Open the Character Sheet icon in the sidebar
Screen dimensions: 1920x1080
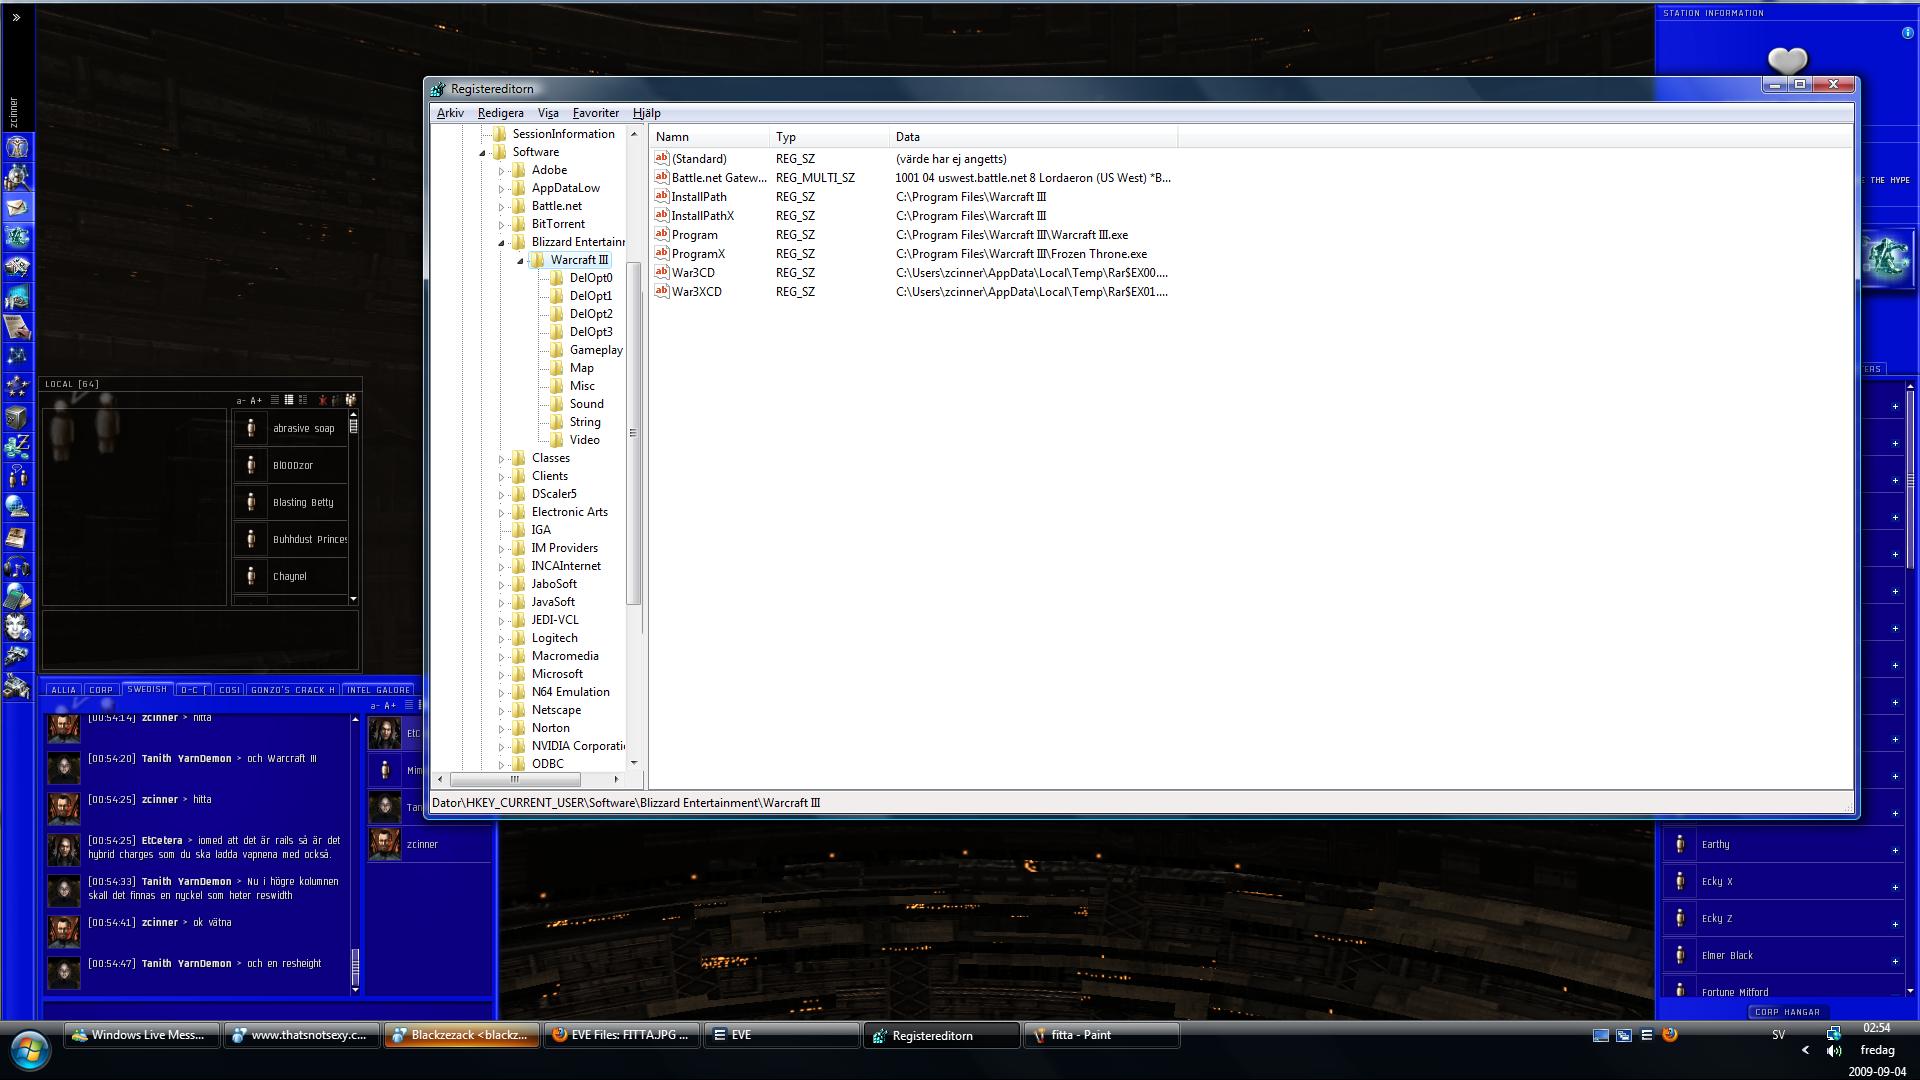(17, 147)
